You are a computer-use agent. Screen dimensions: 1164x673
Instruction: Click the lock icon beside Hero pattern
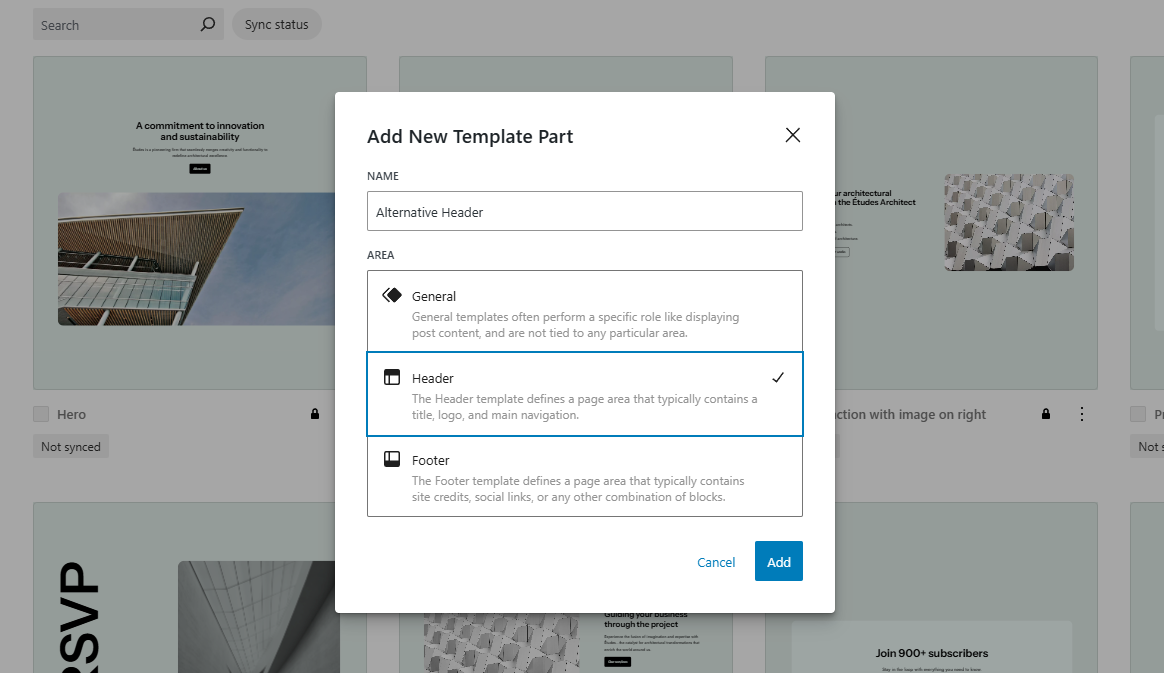click(314, 413)
